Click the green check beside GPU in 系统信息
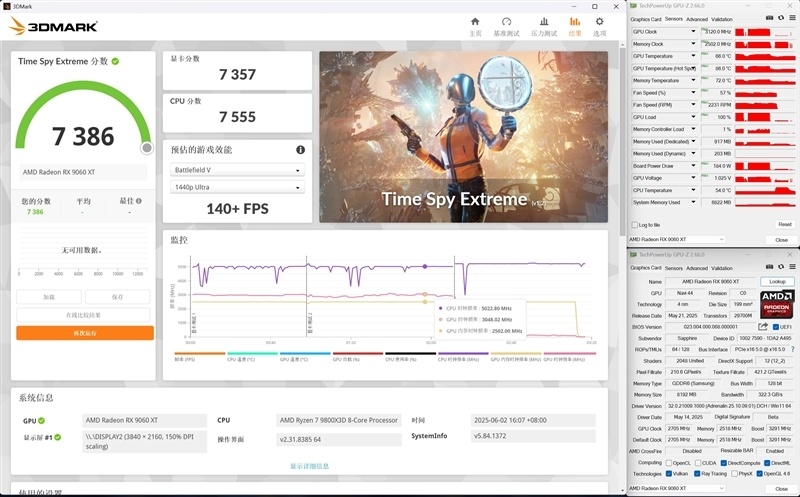Screen dimensions: 800x497 tap(41, 421)
